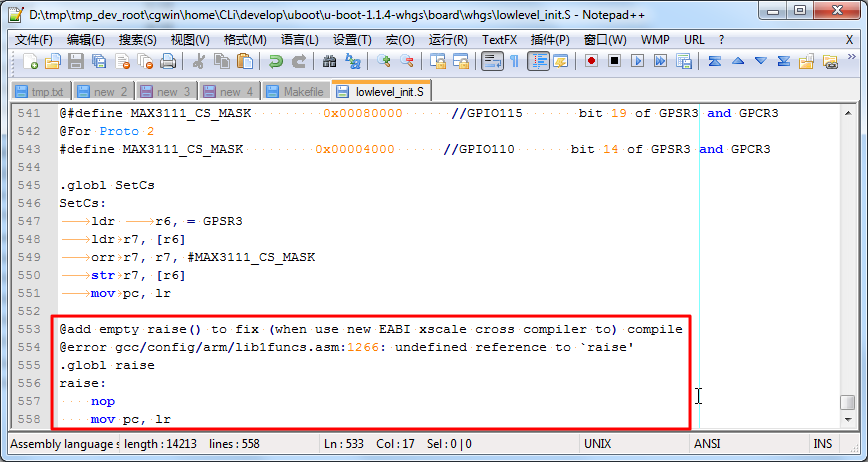Image resolution: width=868 pixels, height=462 pixels.
Task: Expand toolbar overflow chevron
Action: 851,57
